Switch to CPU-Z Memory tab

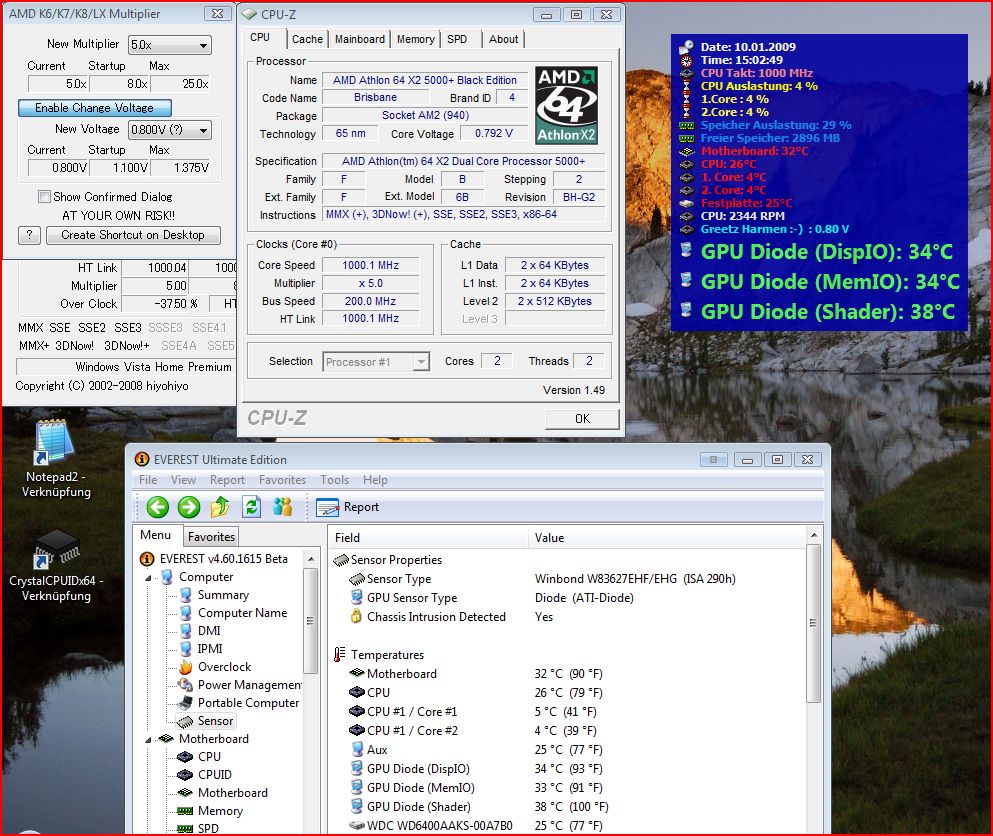(415, 39)
